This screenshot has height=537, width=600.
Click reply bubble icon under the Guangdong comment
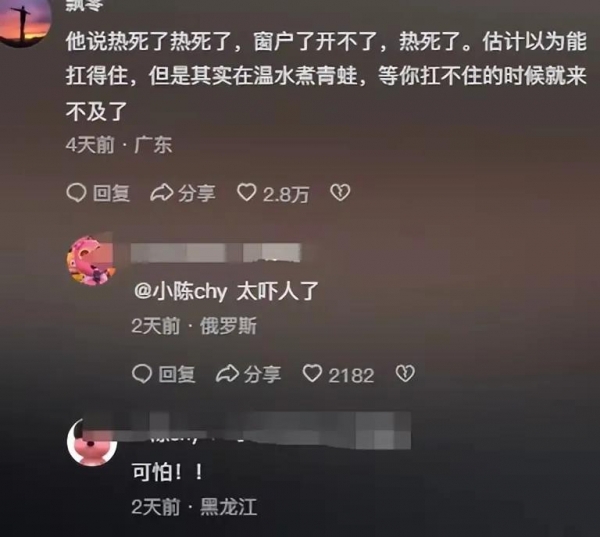pyautogui.click(x=76, y=193)
